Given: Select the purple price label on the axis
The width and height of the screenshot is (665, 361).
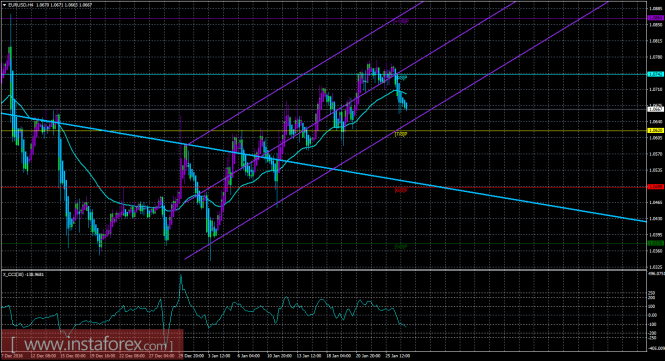Looking at the screenshot, I should [x=656, y=18].
